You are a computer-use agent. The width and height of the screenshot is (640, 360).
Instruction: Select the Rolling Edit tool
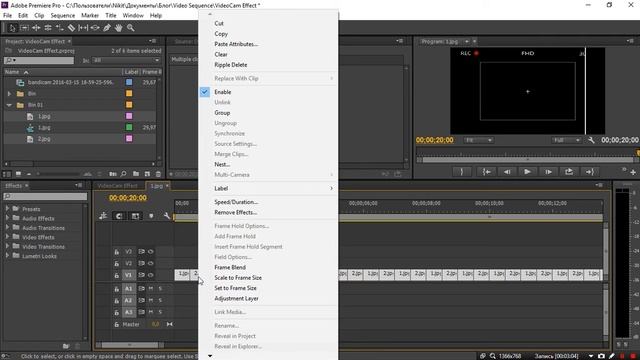pos(48,28)
